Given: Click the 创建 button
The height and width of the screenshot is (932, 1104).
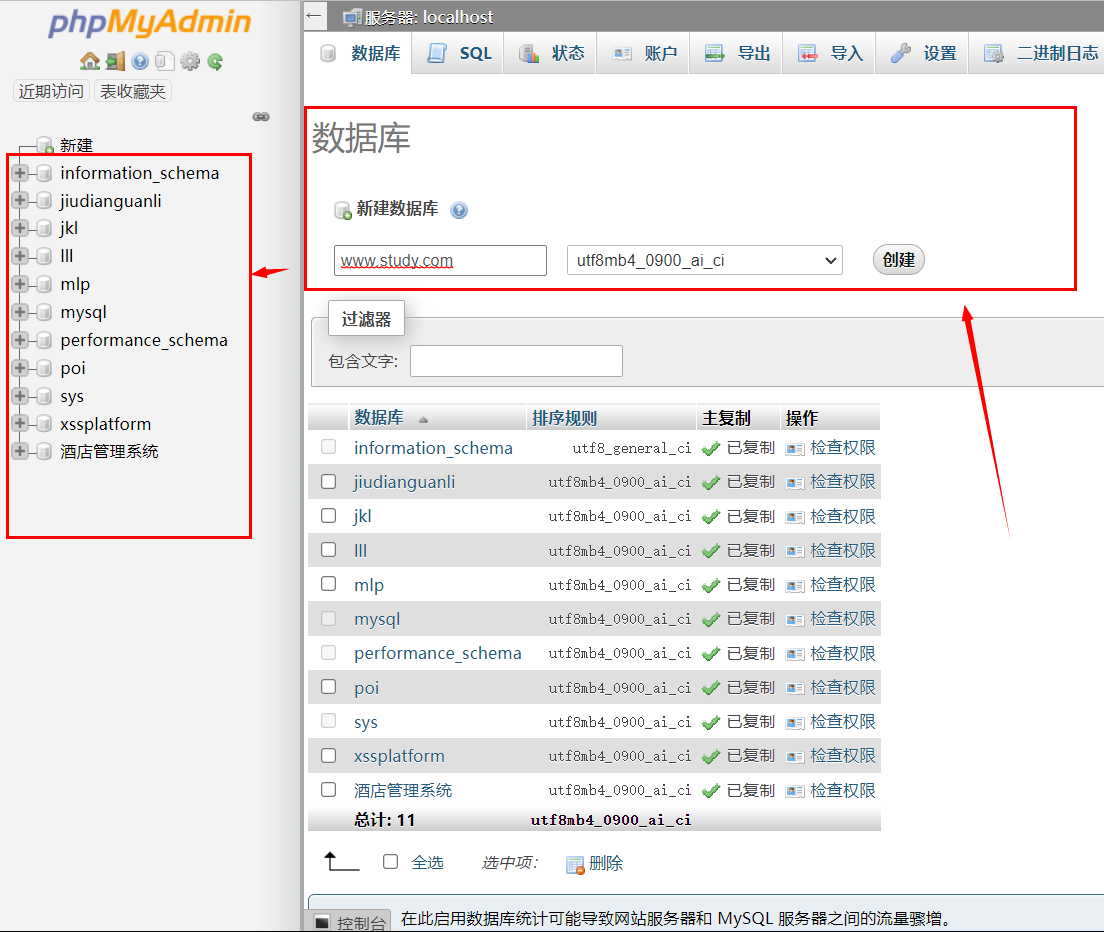Looking at the screenshot, I should coord(898,260).
